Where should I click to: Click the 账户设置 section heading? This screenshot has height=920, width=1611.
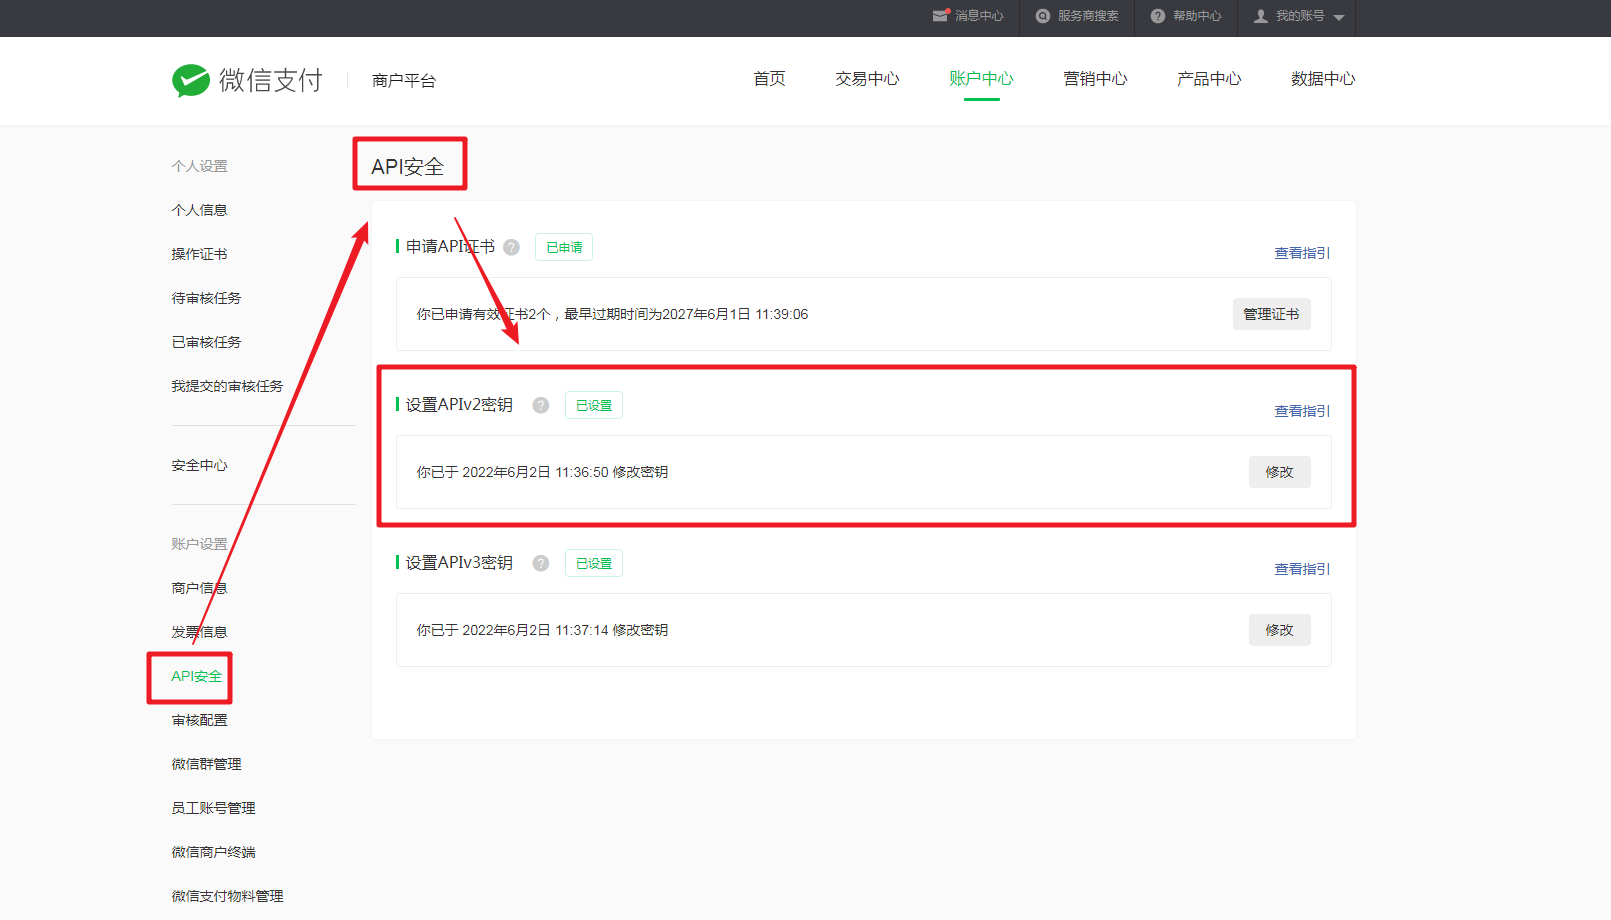(x=199, y=544)
